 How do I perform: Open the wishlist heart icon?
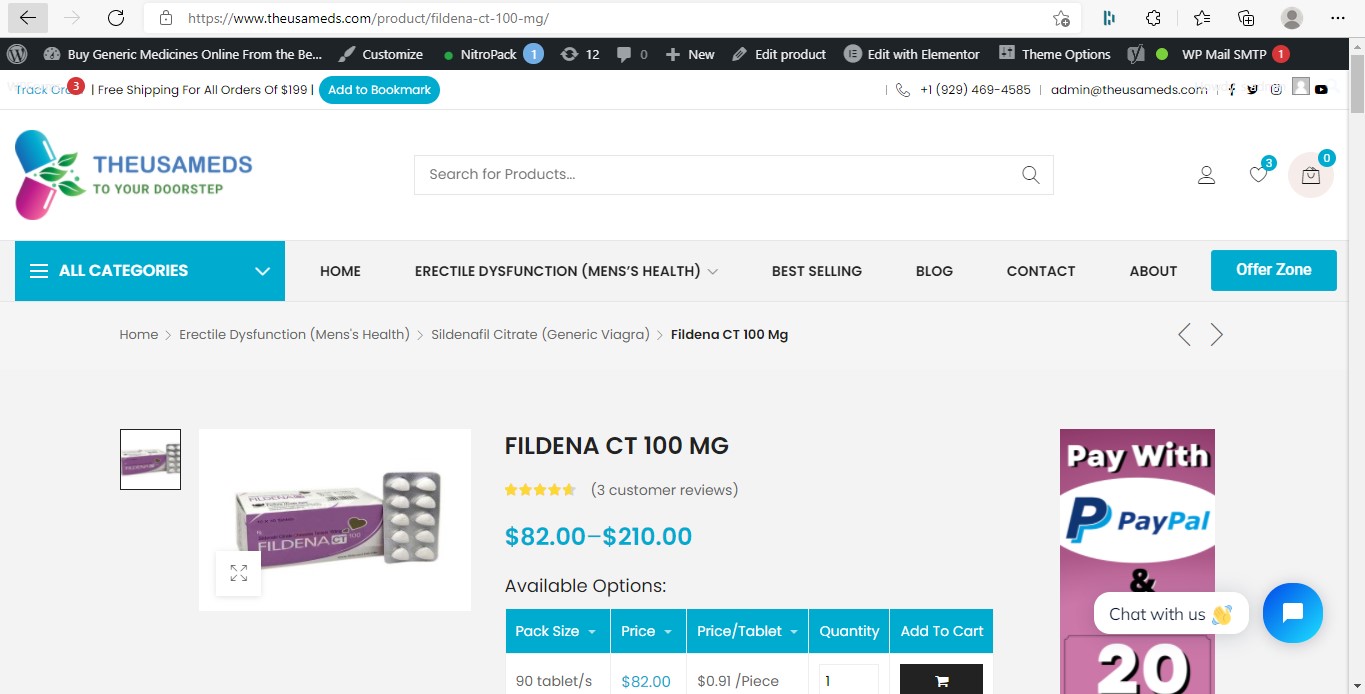tap(1259, 174)
